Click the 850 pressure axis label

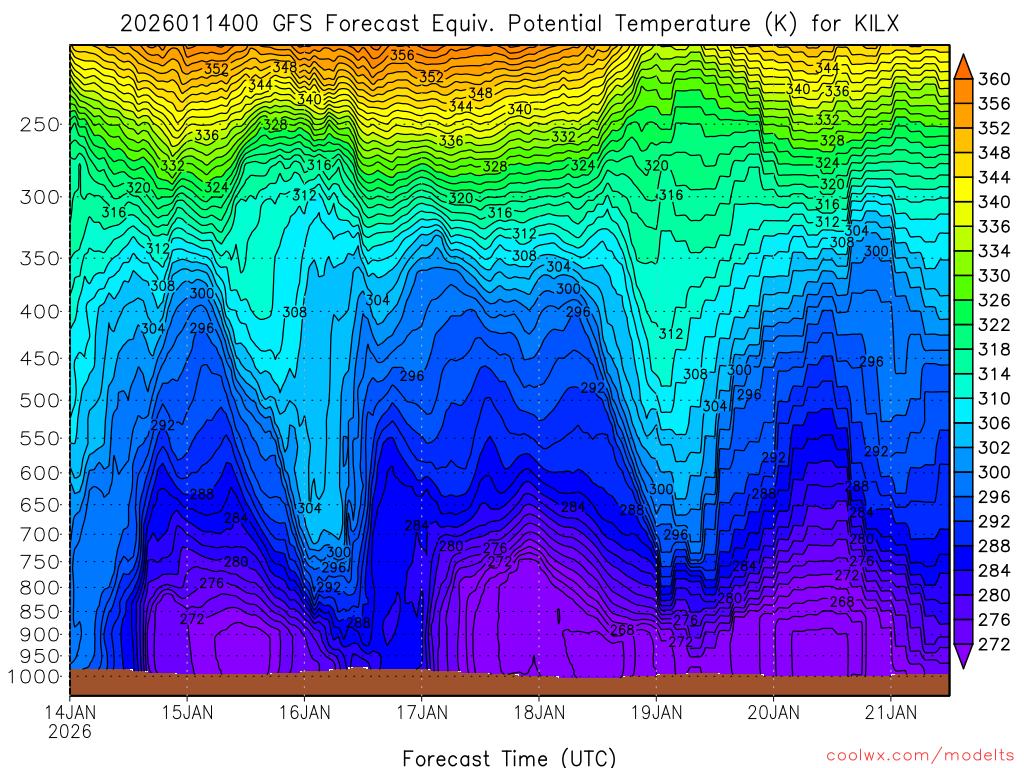click(x=40, y=612)
